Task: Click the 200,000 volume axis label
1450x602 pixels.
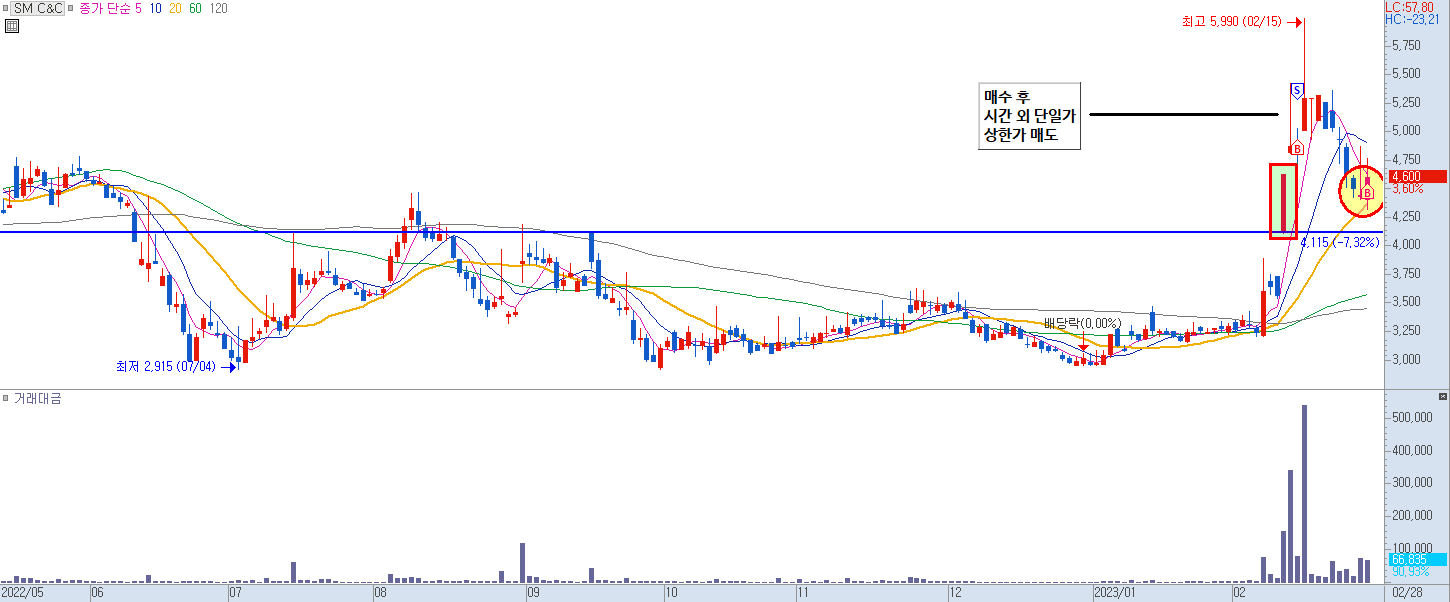Action: [x=1411, y=515]
